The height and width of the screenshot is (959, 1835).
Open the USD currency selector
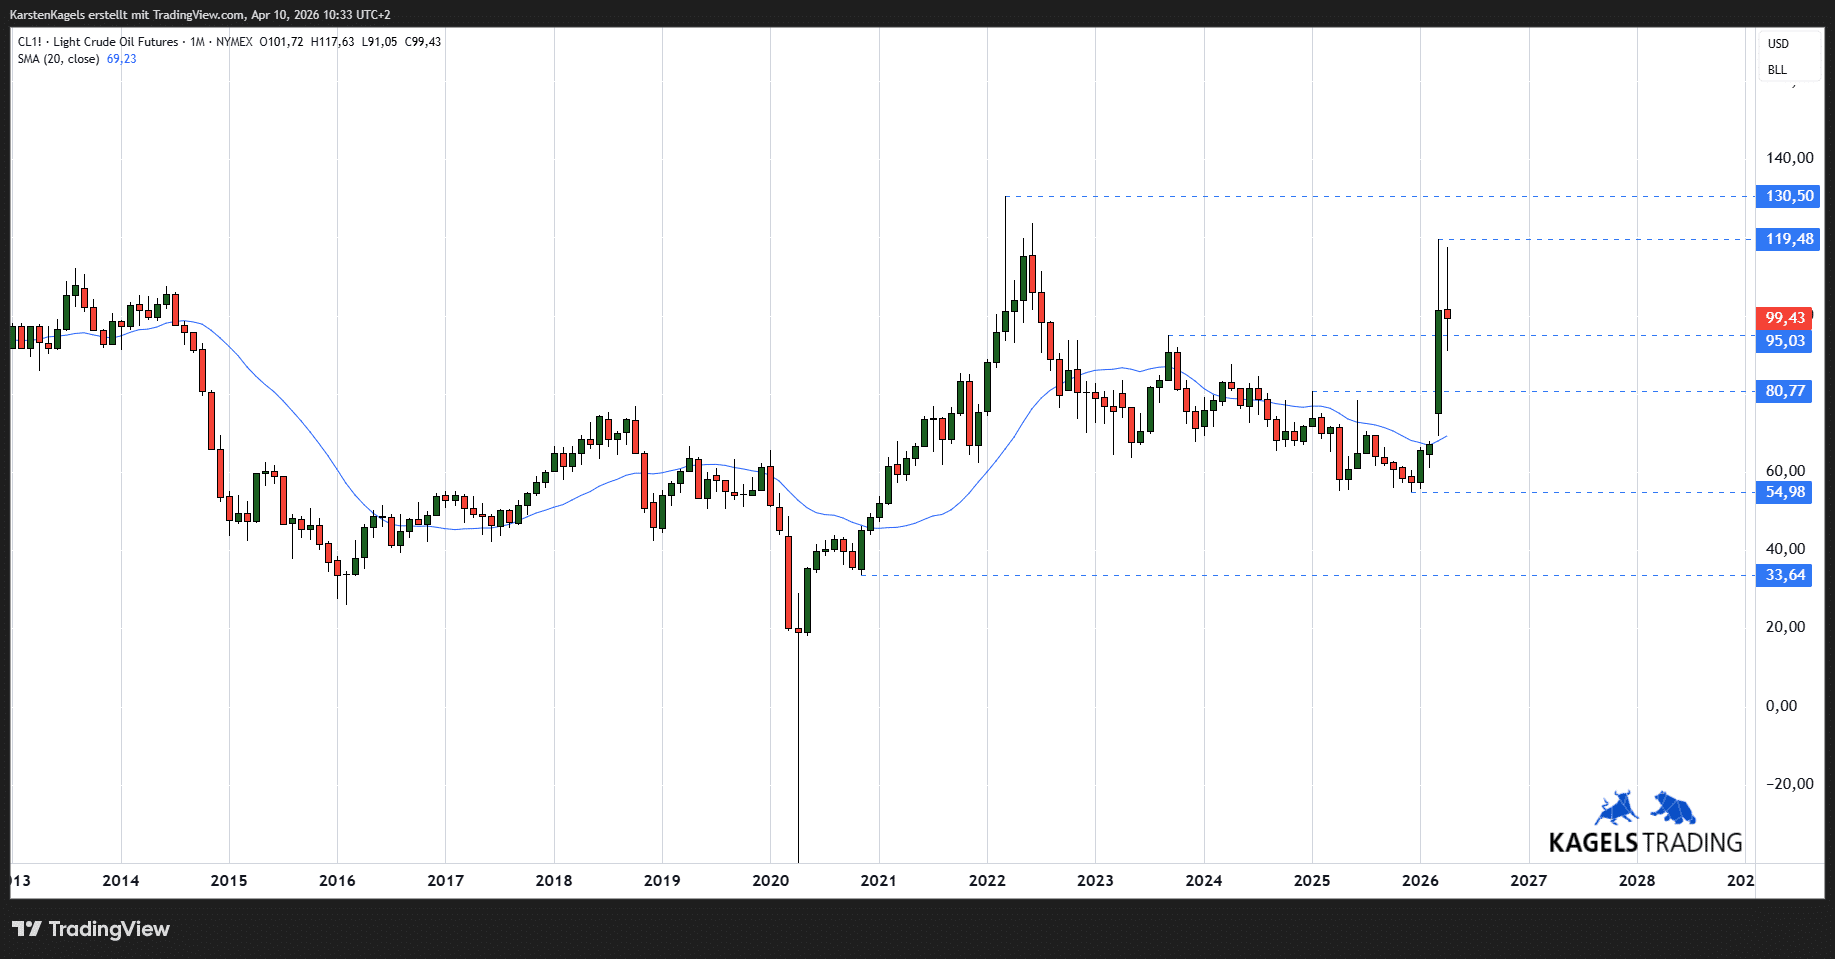coord(1778,44)
